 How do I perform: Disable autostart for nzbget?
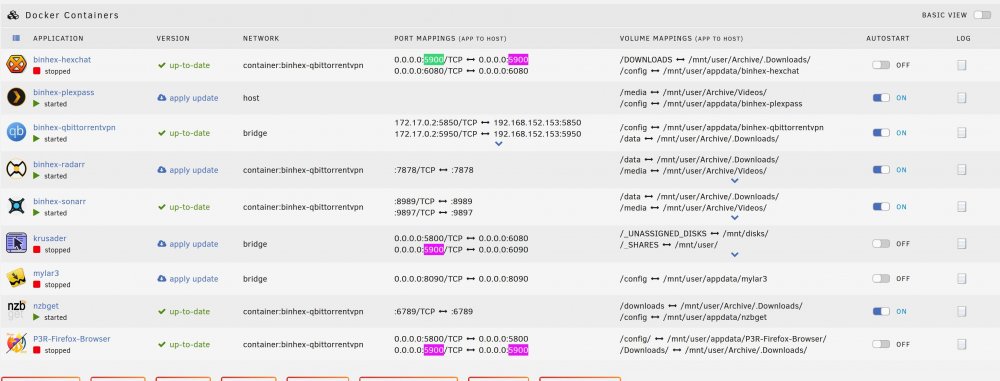881,311
